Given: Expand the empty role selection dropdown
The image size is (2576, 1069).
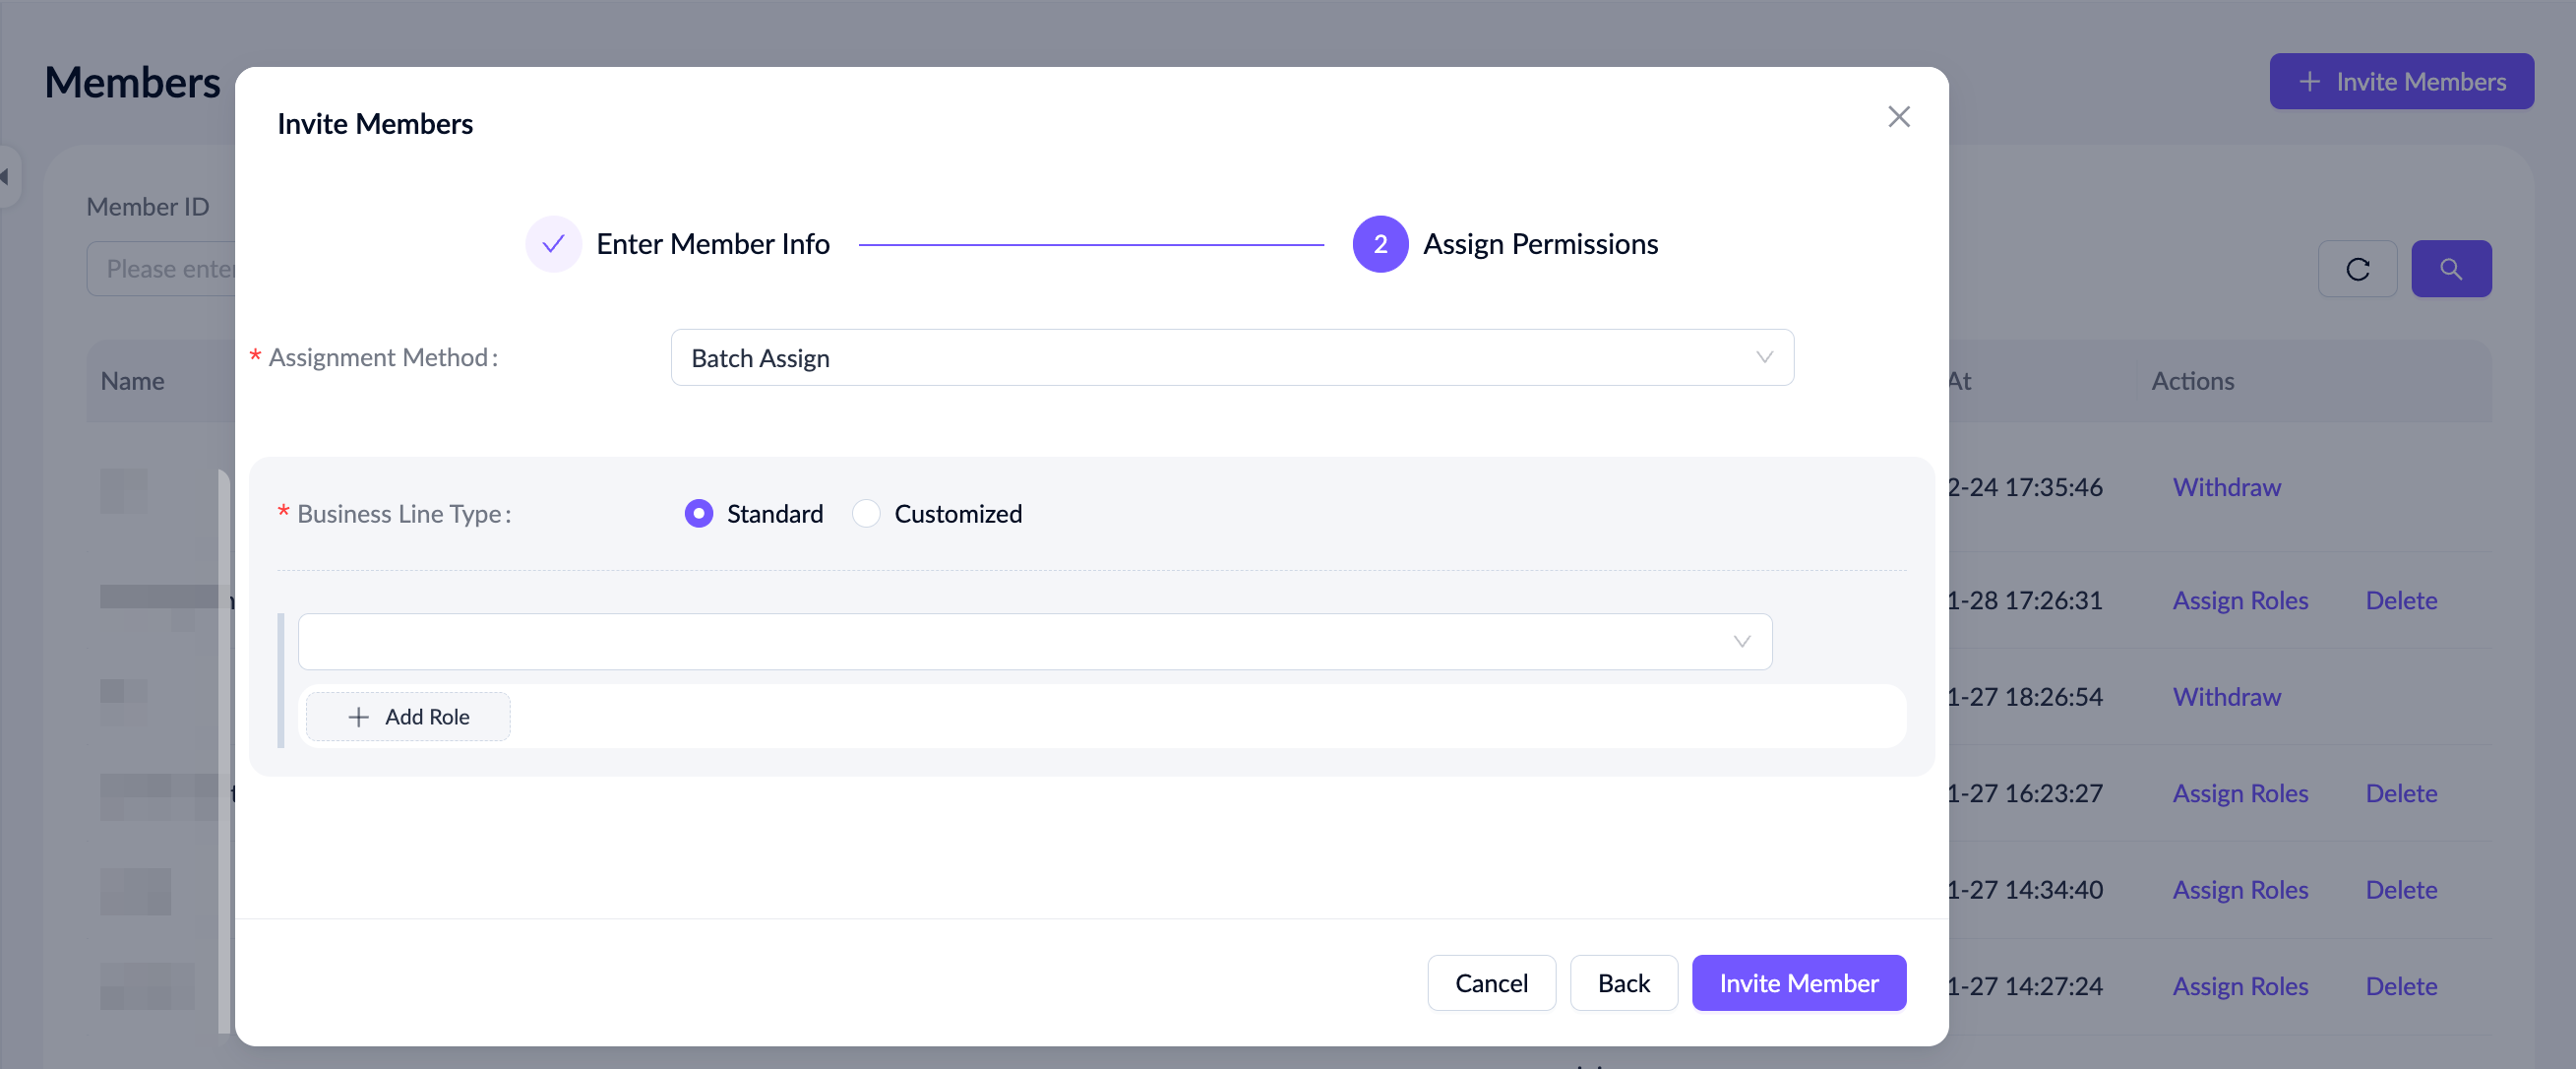Looking at the screenshot, I should (1034, 642).
